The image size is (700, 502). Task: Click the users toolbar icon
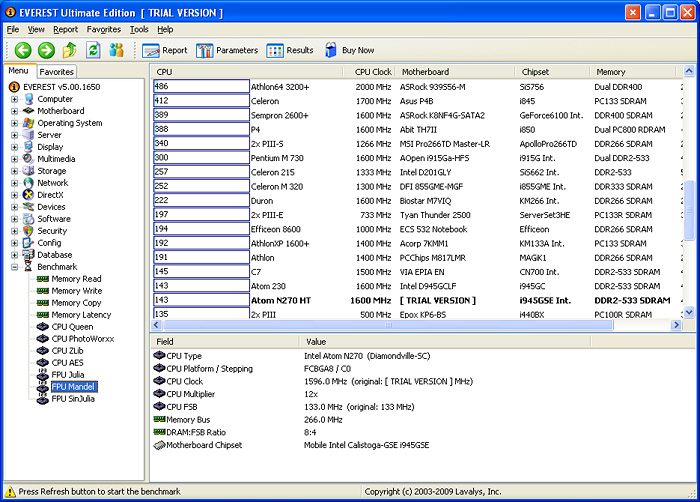coord(117,50)
